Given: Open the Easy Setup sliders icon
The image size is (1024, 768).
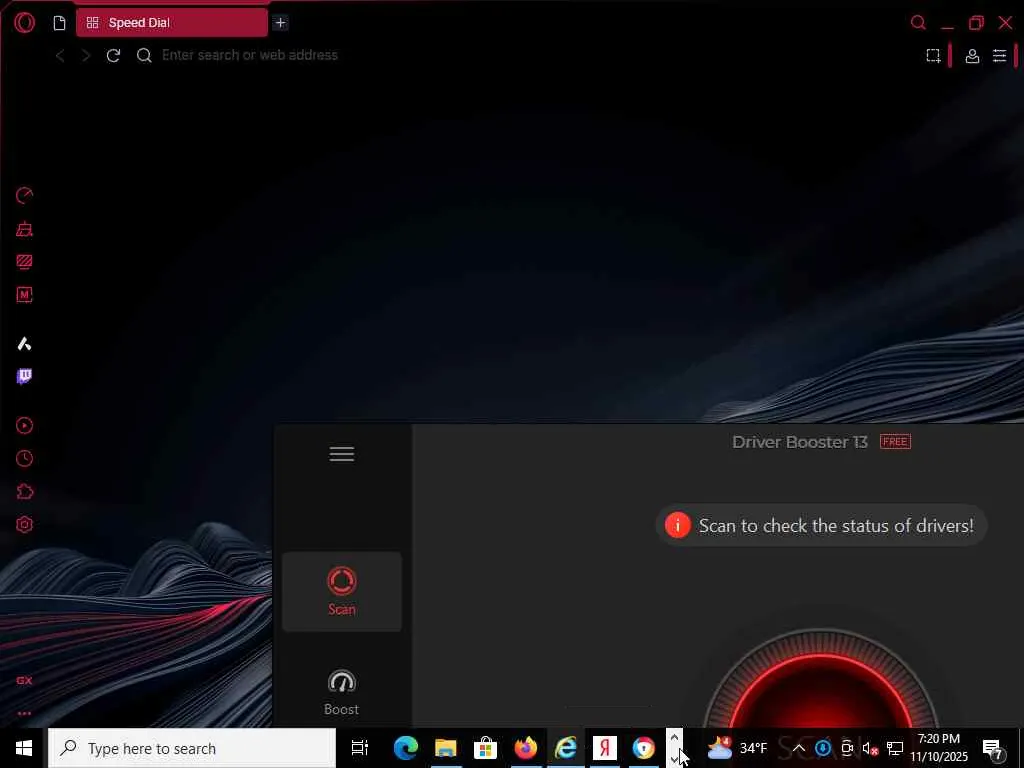Looking at the screenshot, I should click(999, 56).
